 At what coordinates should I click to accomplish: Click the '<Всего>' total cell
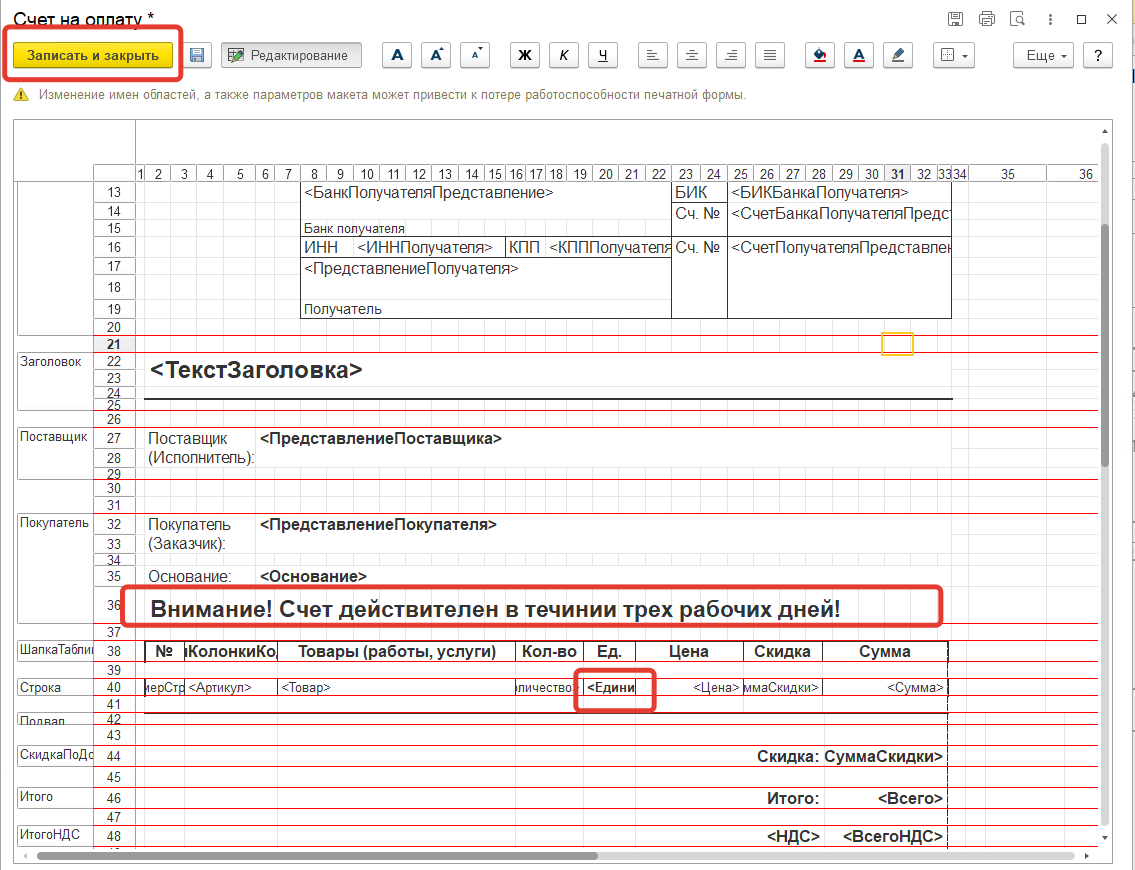pos(885,798)
